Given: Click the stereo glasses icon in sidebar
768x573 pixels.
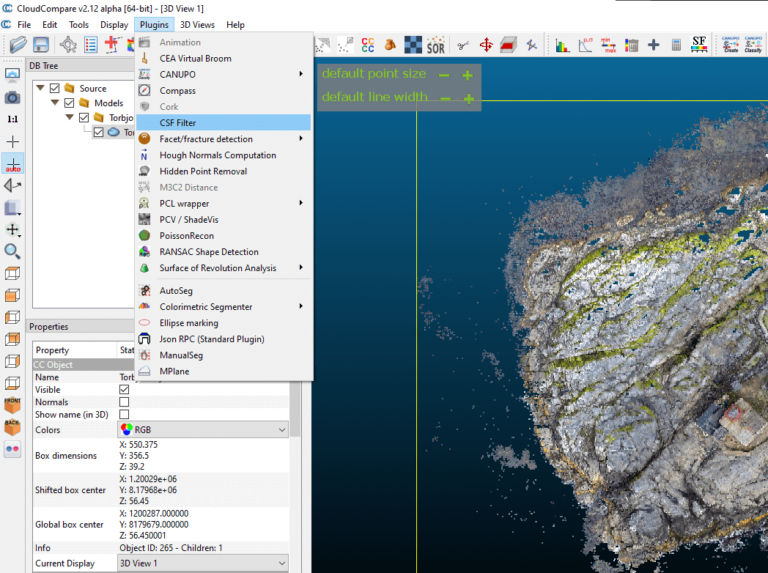Looking at the screenshot, I should (x=12, y=449).
